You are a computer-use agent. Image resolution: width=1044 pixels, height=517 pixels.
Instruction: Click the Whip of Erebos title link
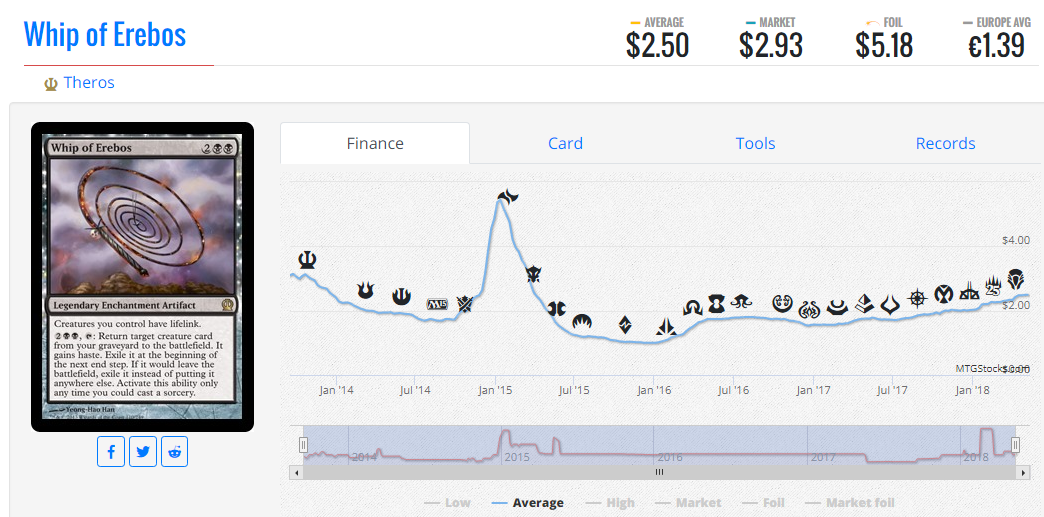(105, 34)
